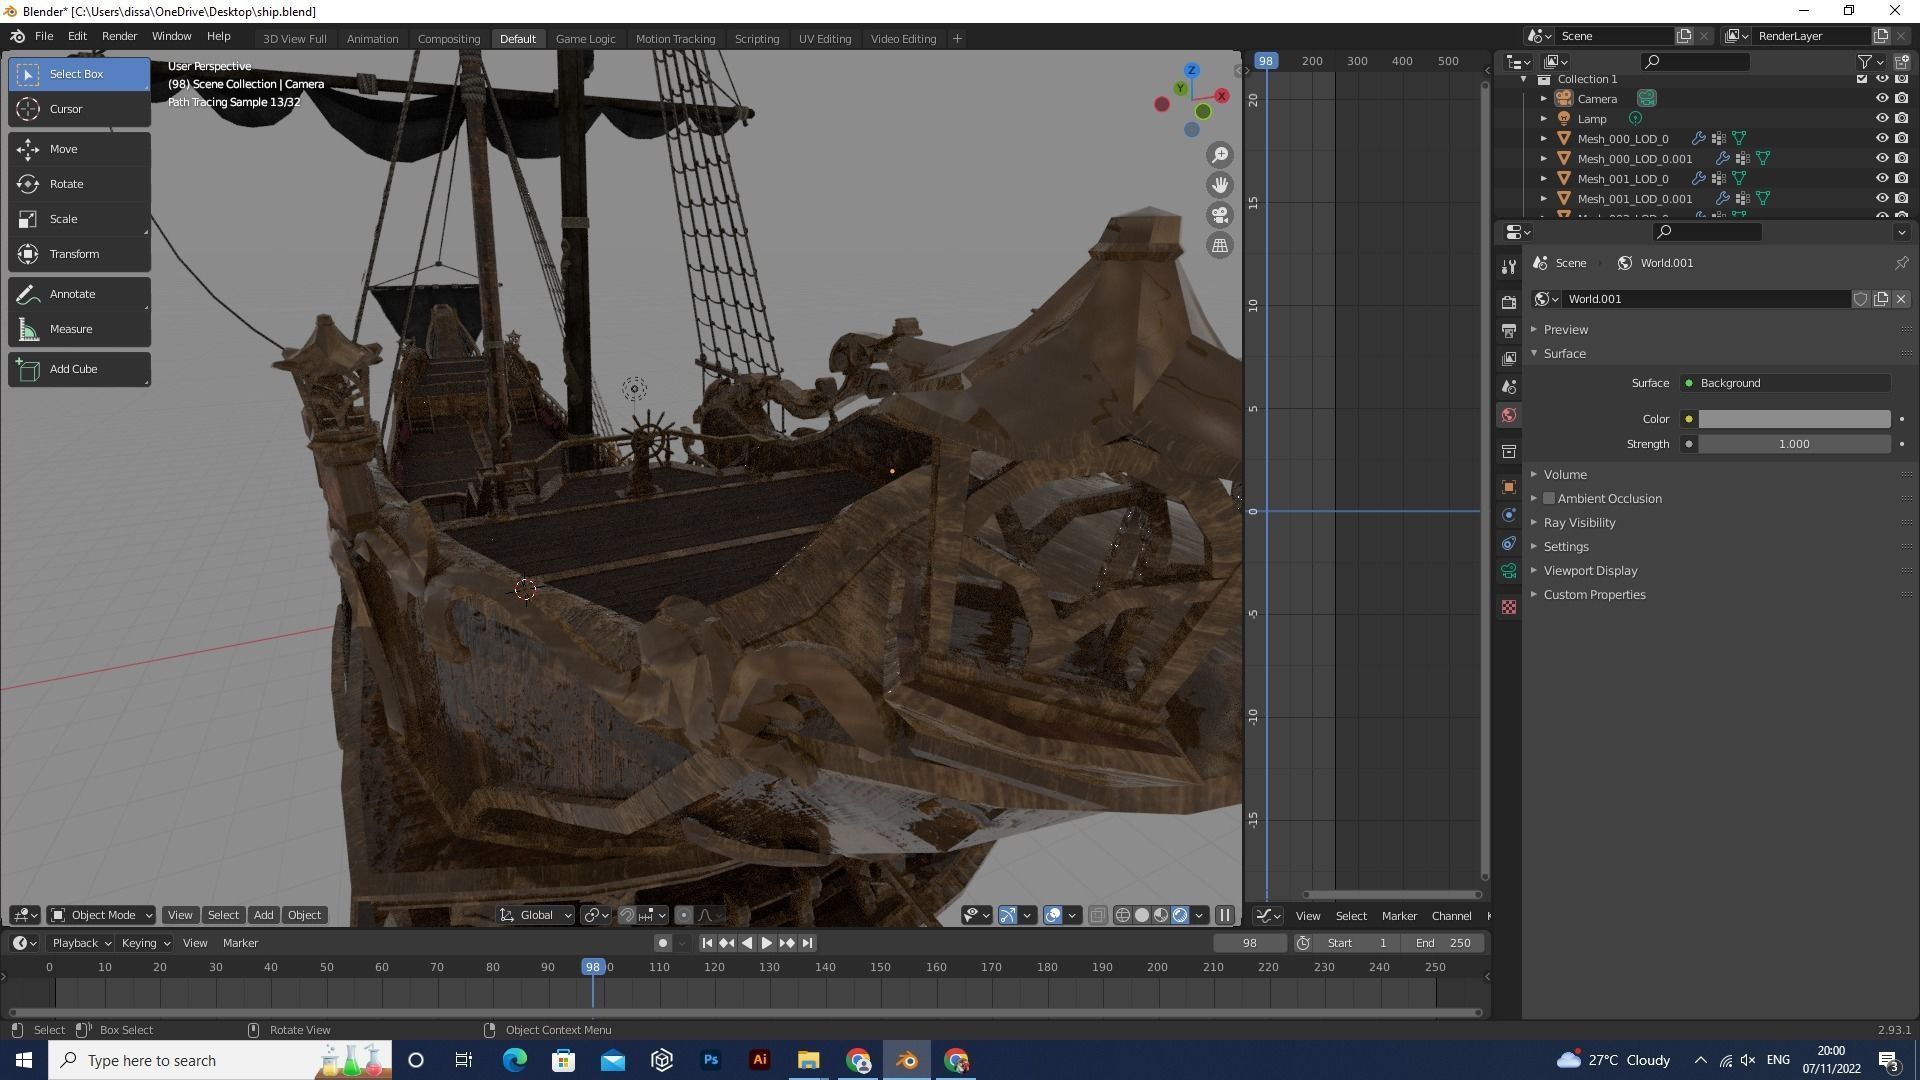Screen dimensions: 1920x1080
Task: Activate the Add Cube tool
Action: click(x=79, y=369)
